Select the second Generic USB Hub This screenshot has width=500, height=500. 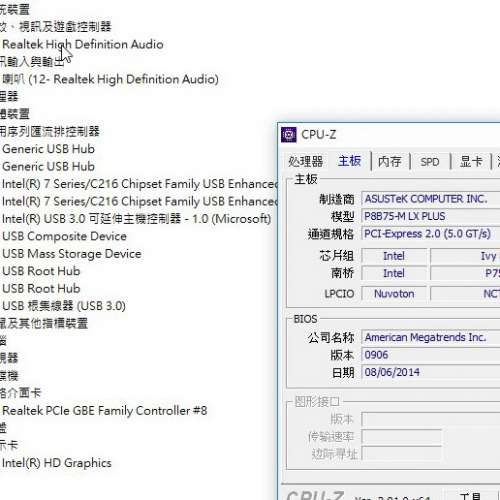(x=48, y=166)
